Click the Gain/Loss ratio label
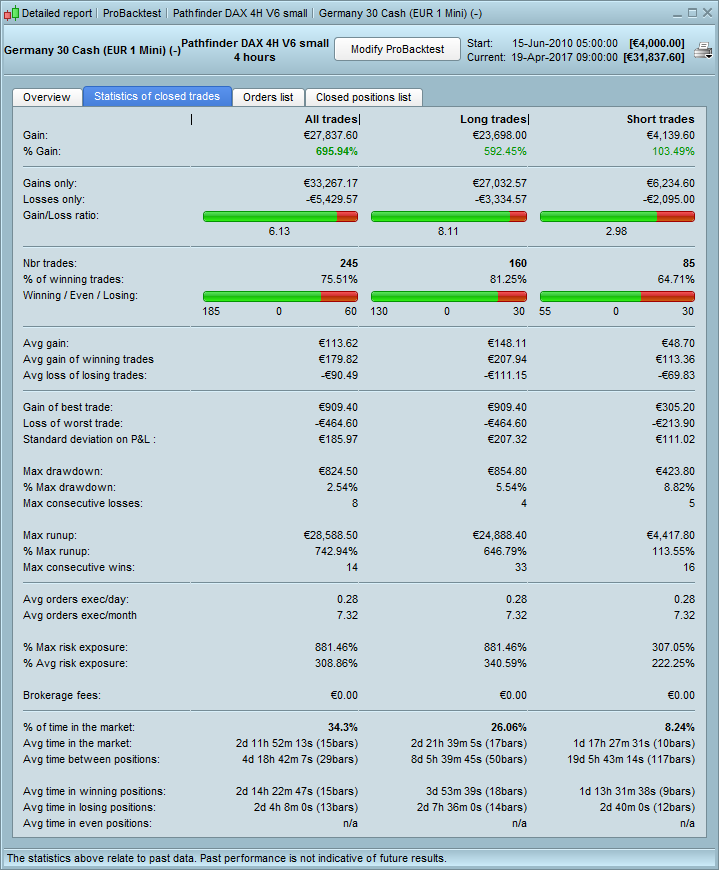 click(60, 215)
